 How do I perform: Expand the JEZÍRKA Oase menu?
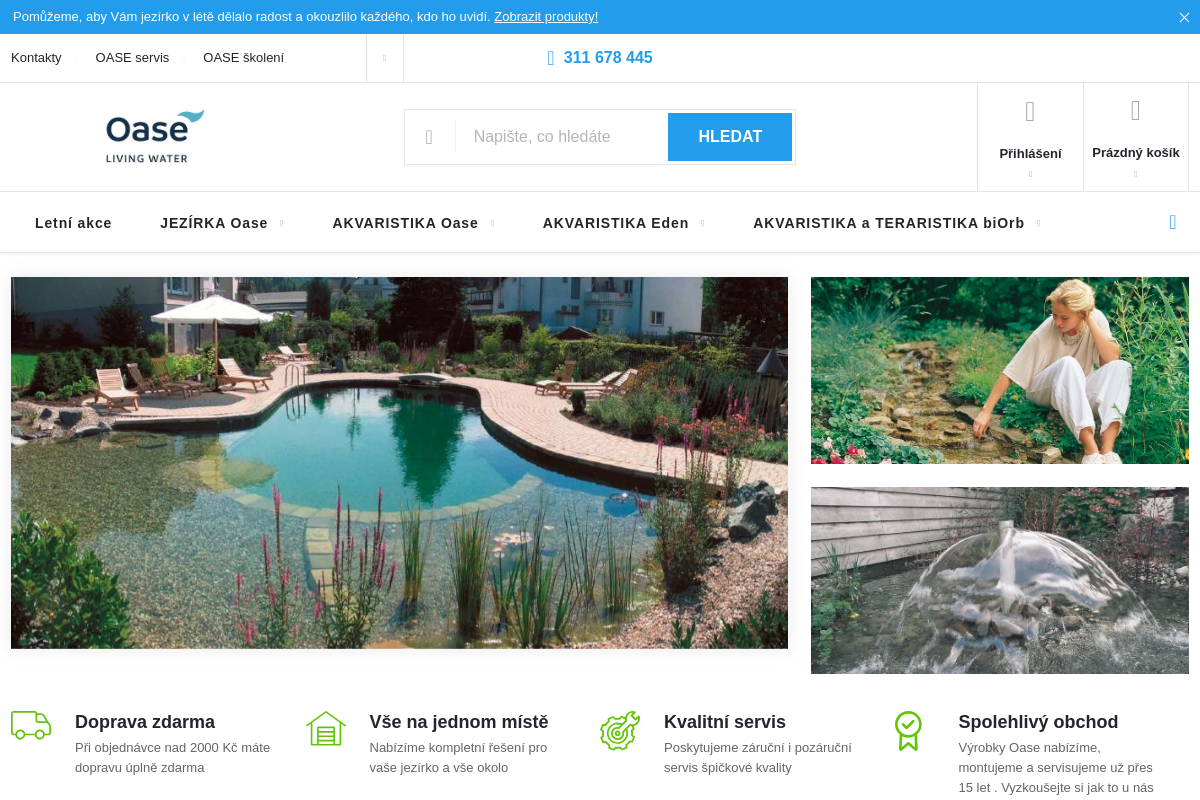(x=282, y=223)
